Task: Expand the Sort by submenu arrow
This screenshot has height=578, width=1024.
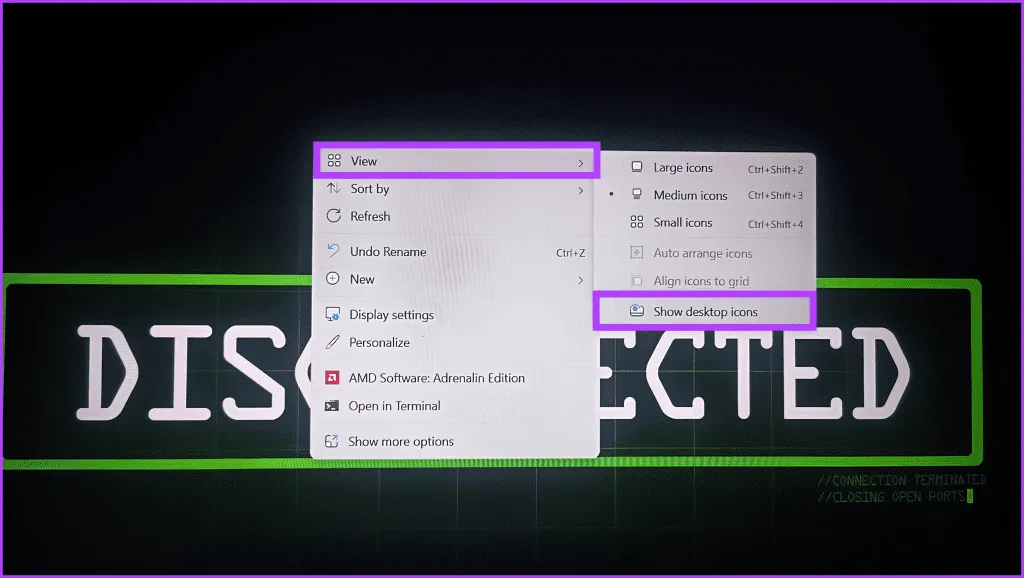Action: 580,189
